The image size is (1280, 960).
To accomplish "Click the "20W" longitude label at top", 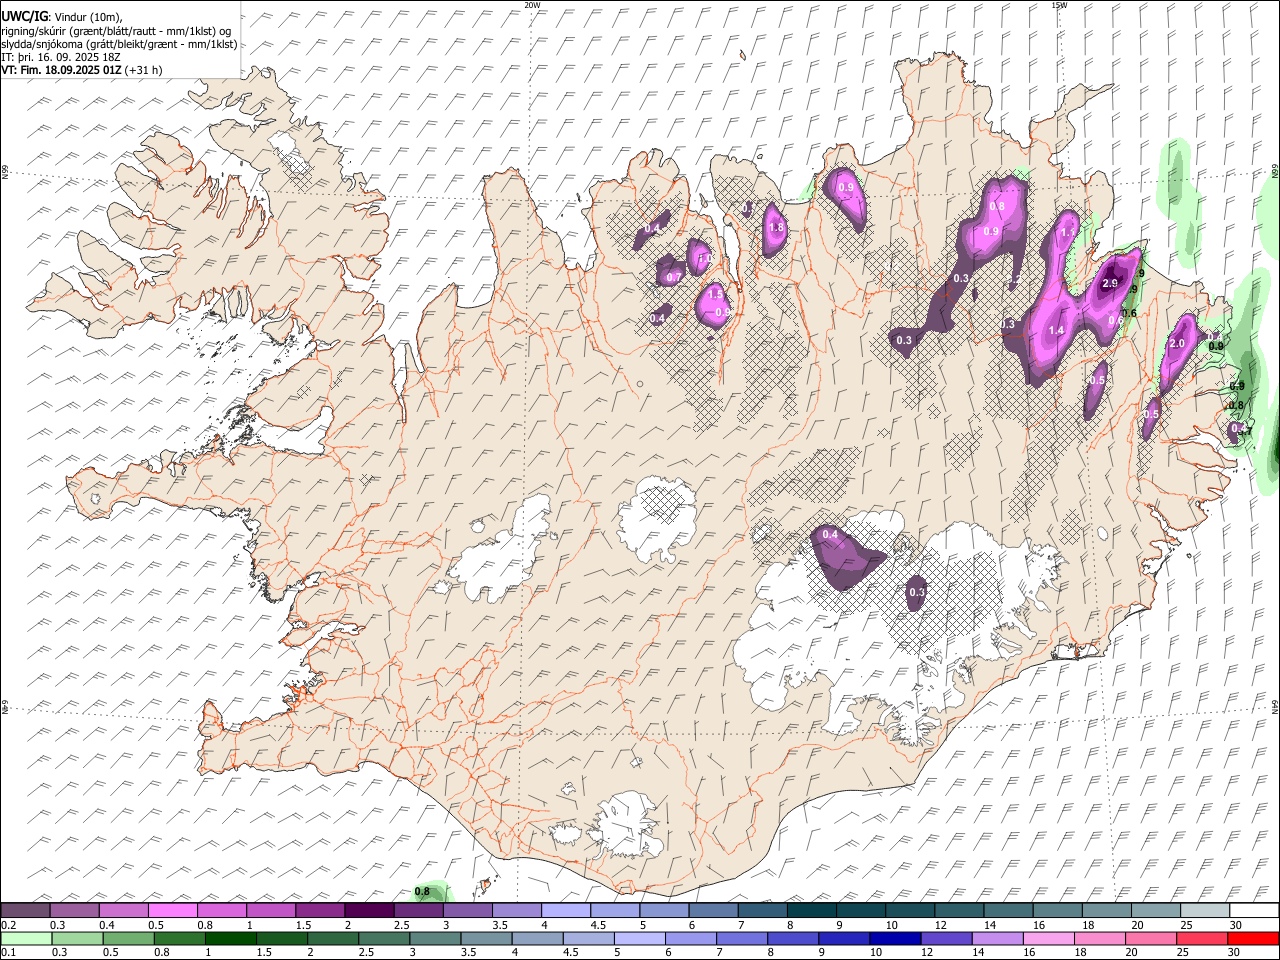I will tap(532, 5).
